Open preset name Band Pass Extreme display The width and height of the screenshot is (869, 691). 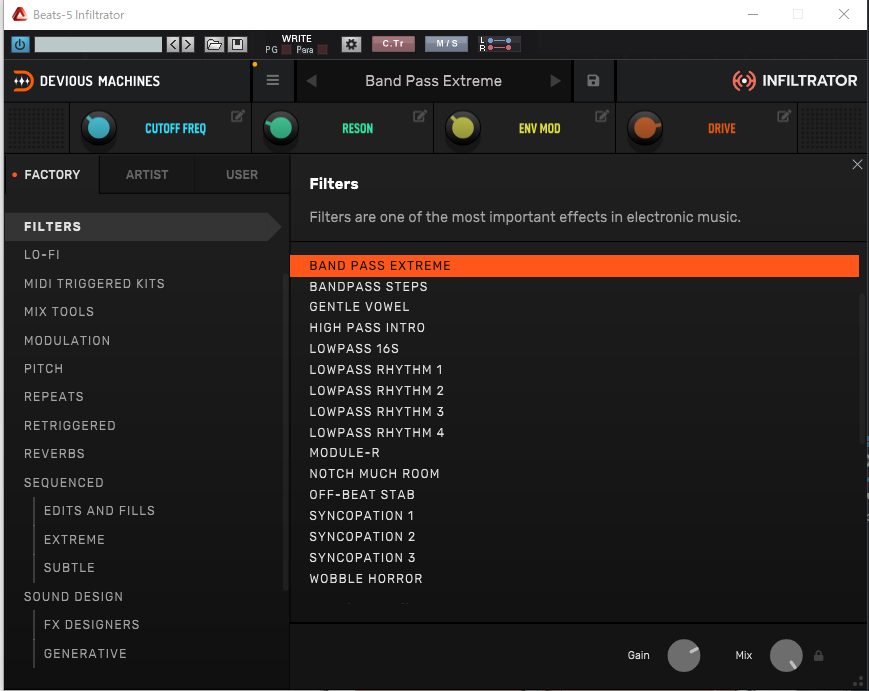[x=433, y=81]
